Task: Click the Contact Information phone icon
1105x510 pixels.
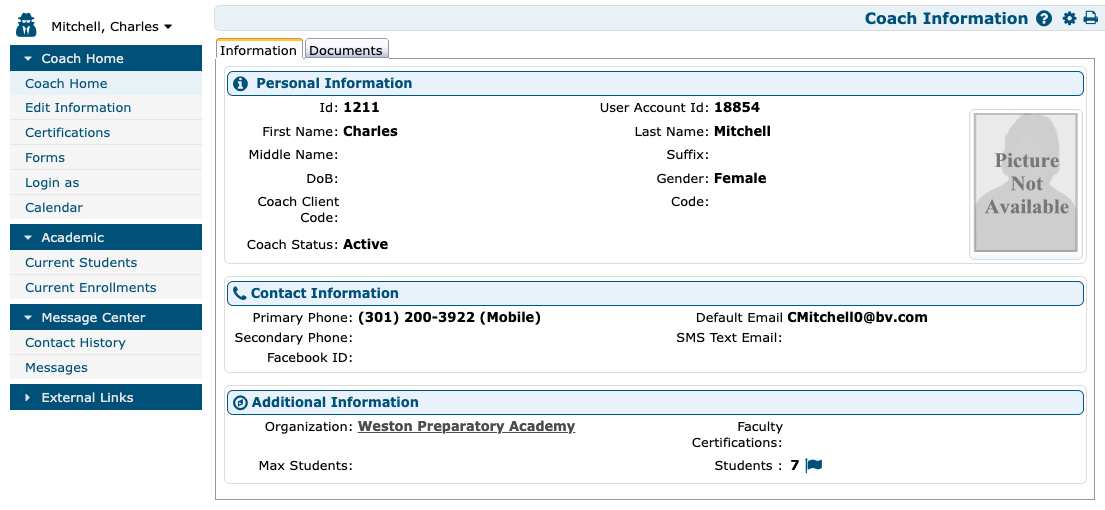Action: 239,294
